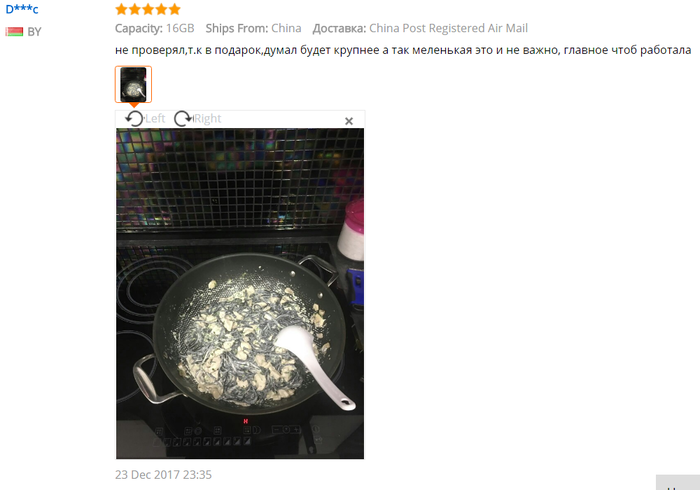Viewport: 700px width, 490px height.
Task: Rotate the photo right with the clockwise icon
Action: pyautogui.click(x=183, y=119)
